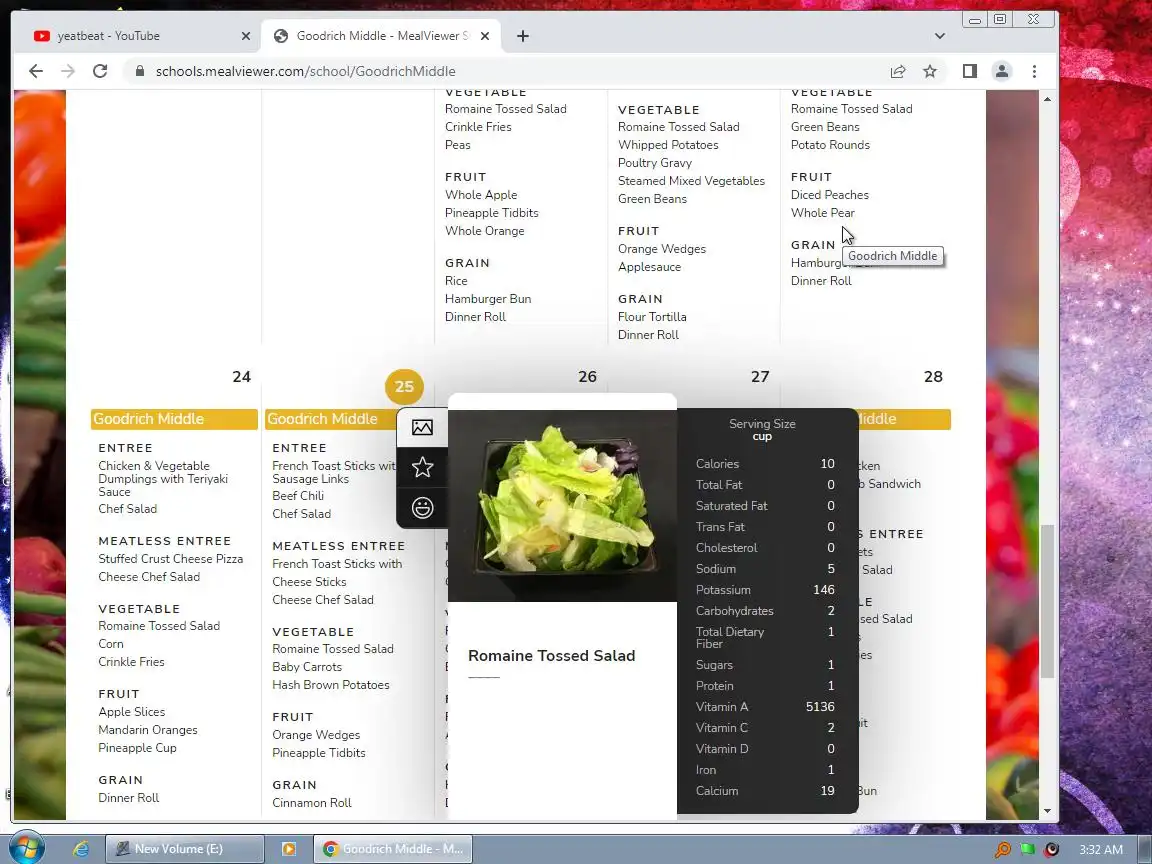
Task: Close the Goodrich Middle MealViewer tab
Action: tap(485, 36)
